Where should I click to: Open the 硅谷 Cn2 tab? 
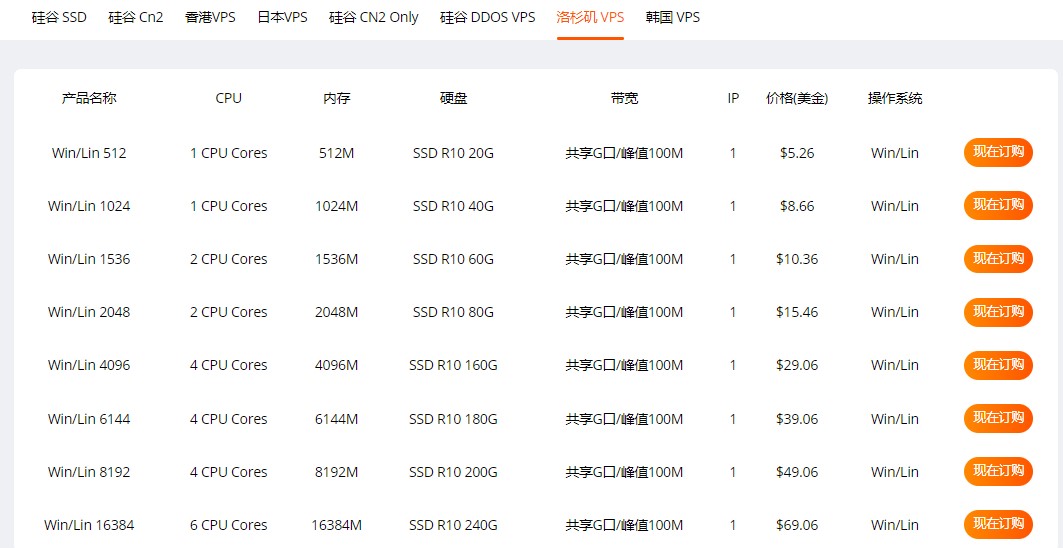pos(136,18)
